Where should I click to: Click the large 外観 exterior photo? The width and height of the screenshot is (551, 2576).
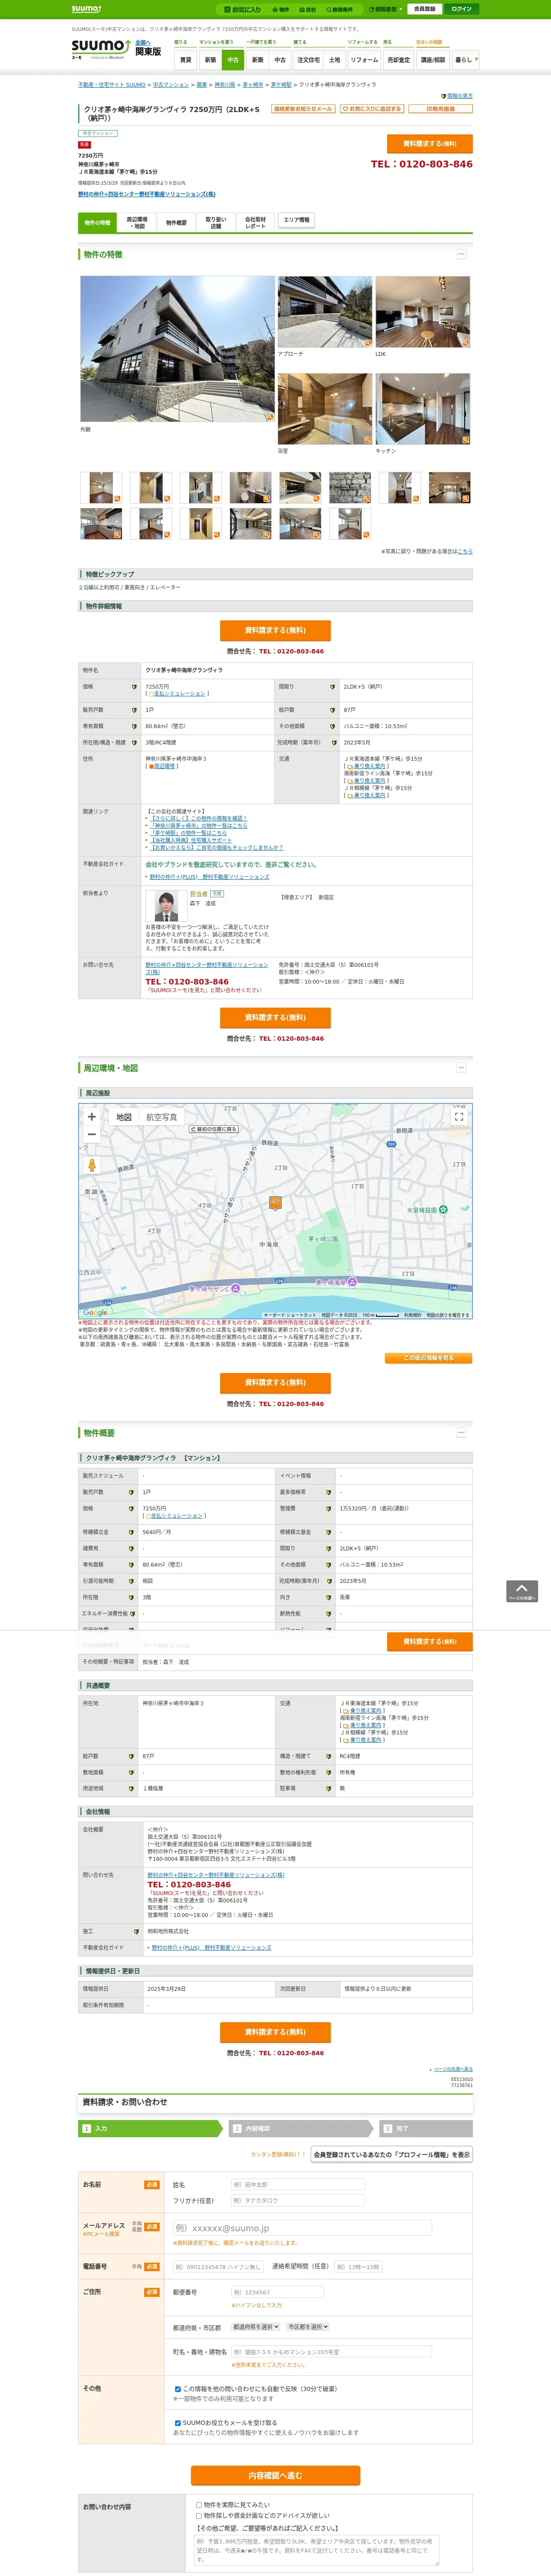point(177,349)
